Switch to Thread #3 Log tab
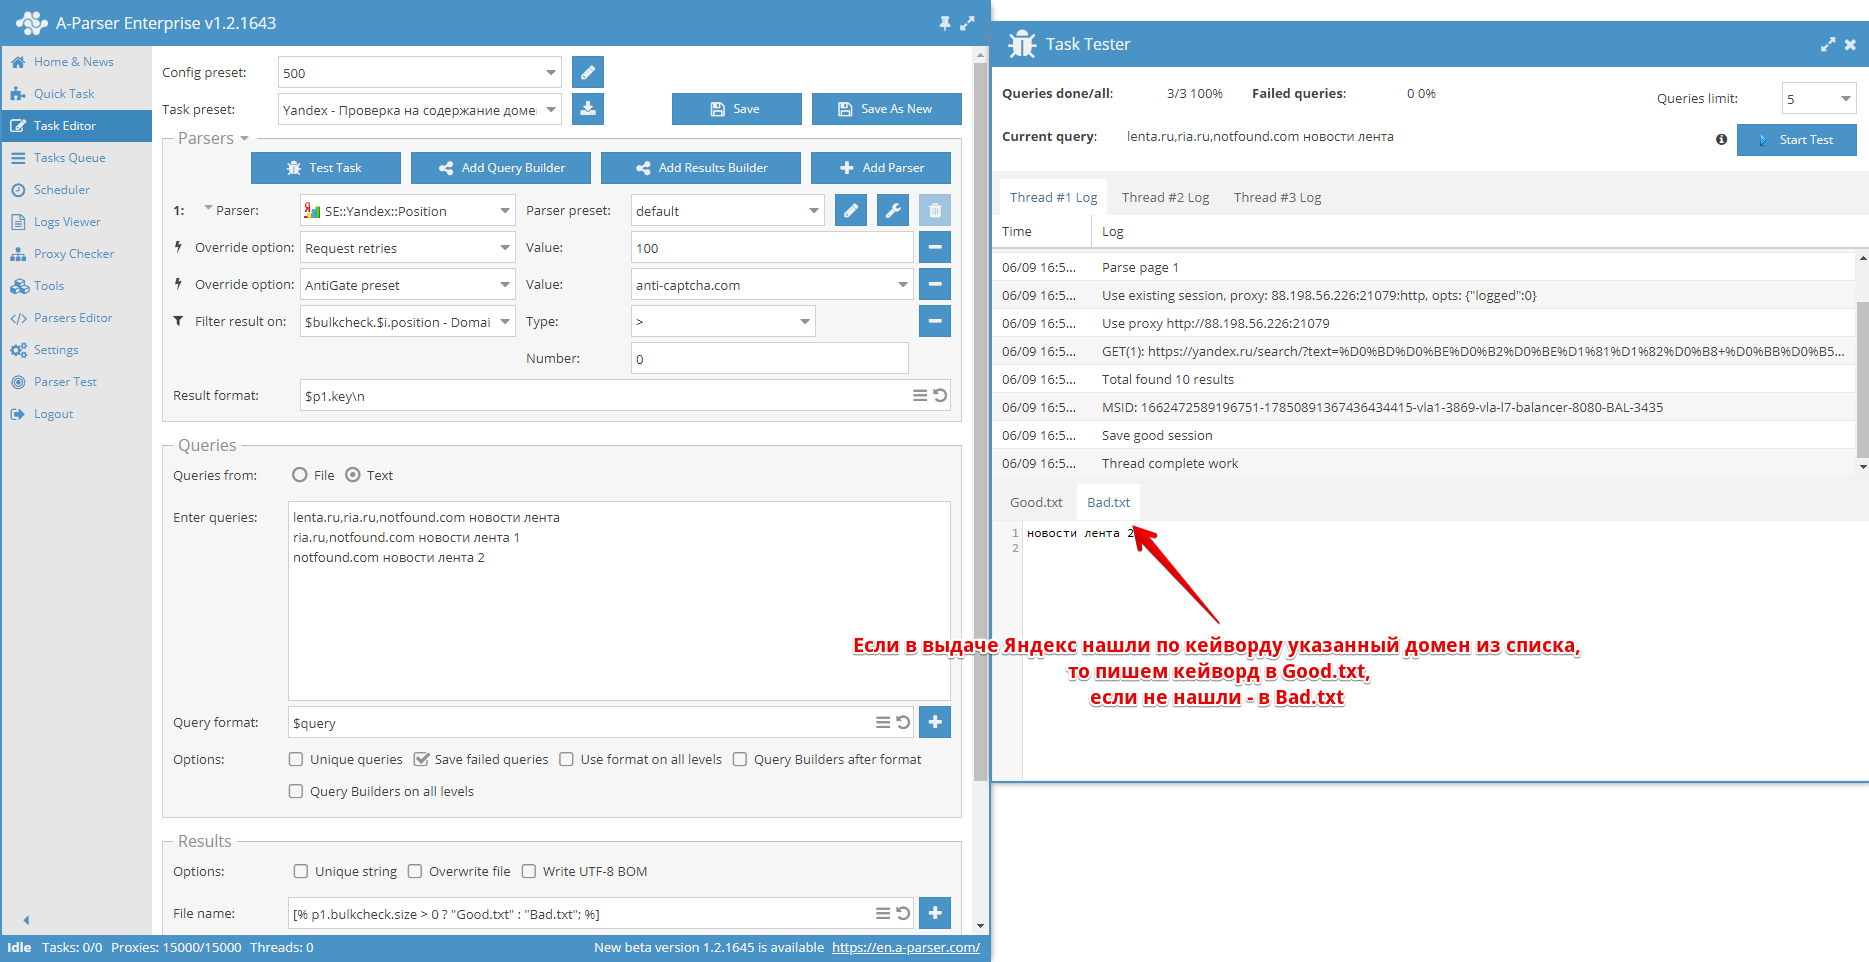The width and height of the screenshot is (1869, 962). tap(1277, 197)
